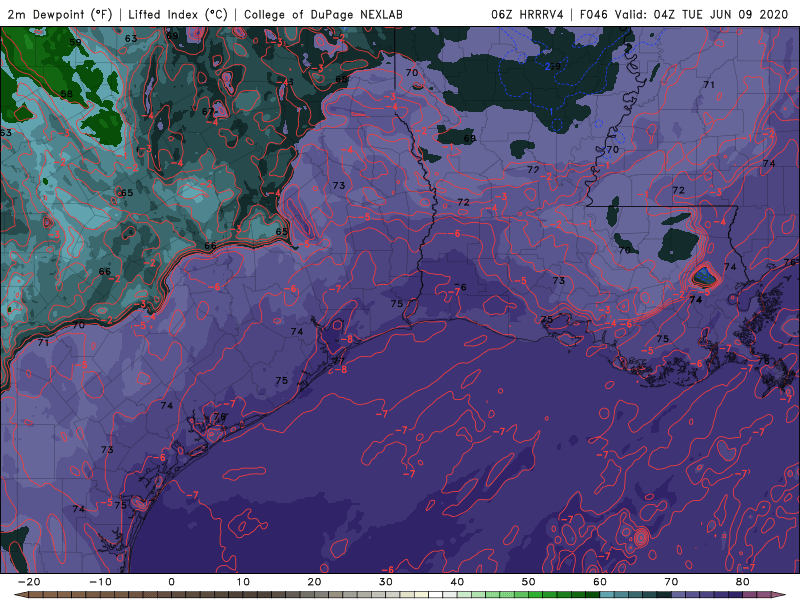Click the "College of DuPage NEXLAB" label
Screen dimensions: 800x600
(x=323, y=14)
